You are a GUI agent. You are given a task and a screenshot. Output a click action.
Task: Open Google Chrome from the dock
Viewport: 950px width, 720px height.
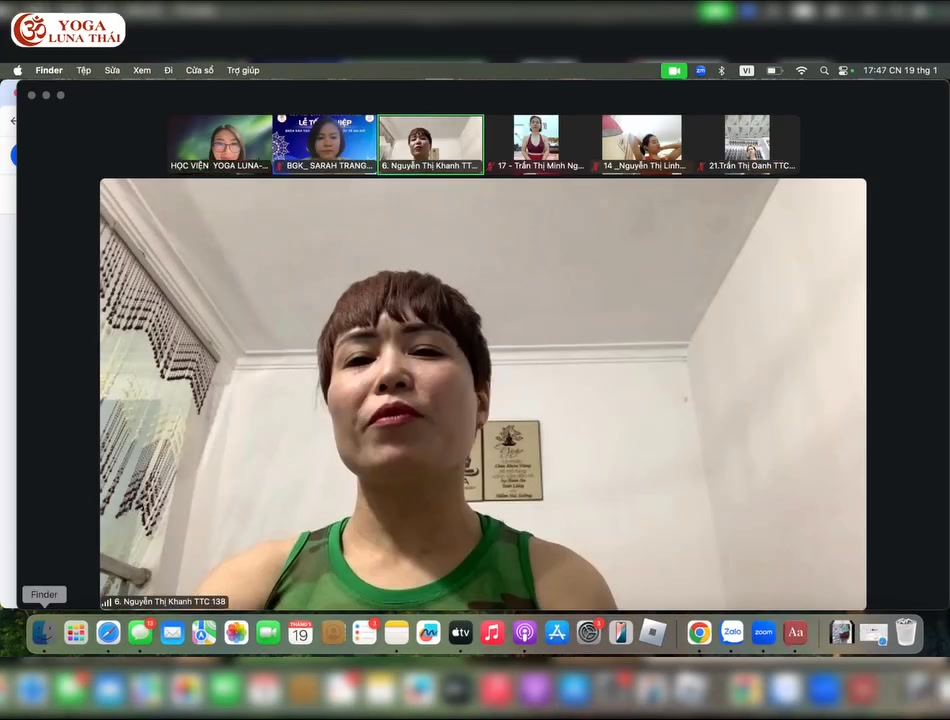point(699,633)
